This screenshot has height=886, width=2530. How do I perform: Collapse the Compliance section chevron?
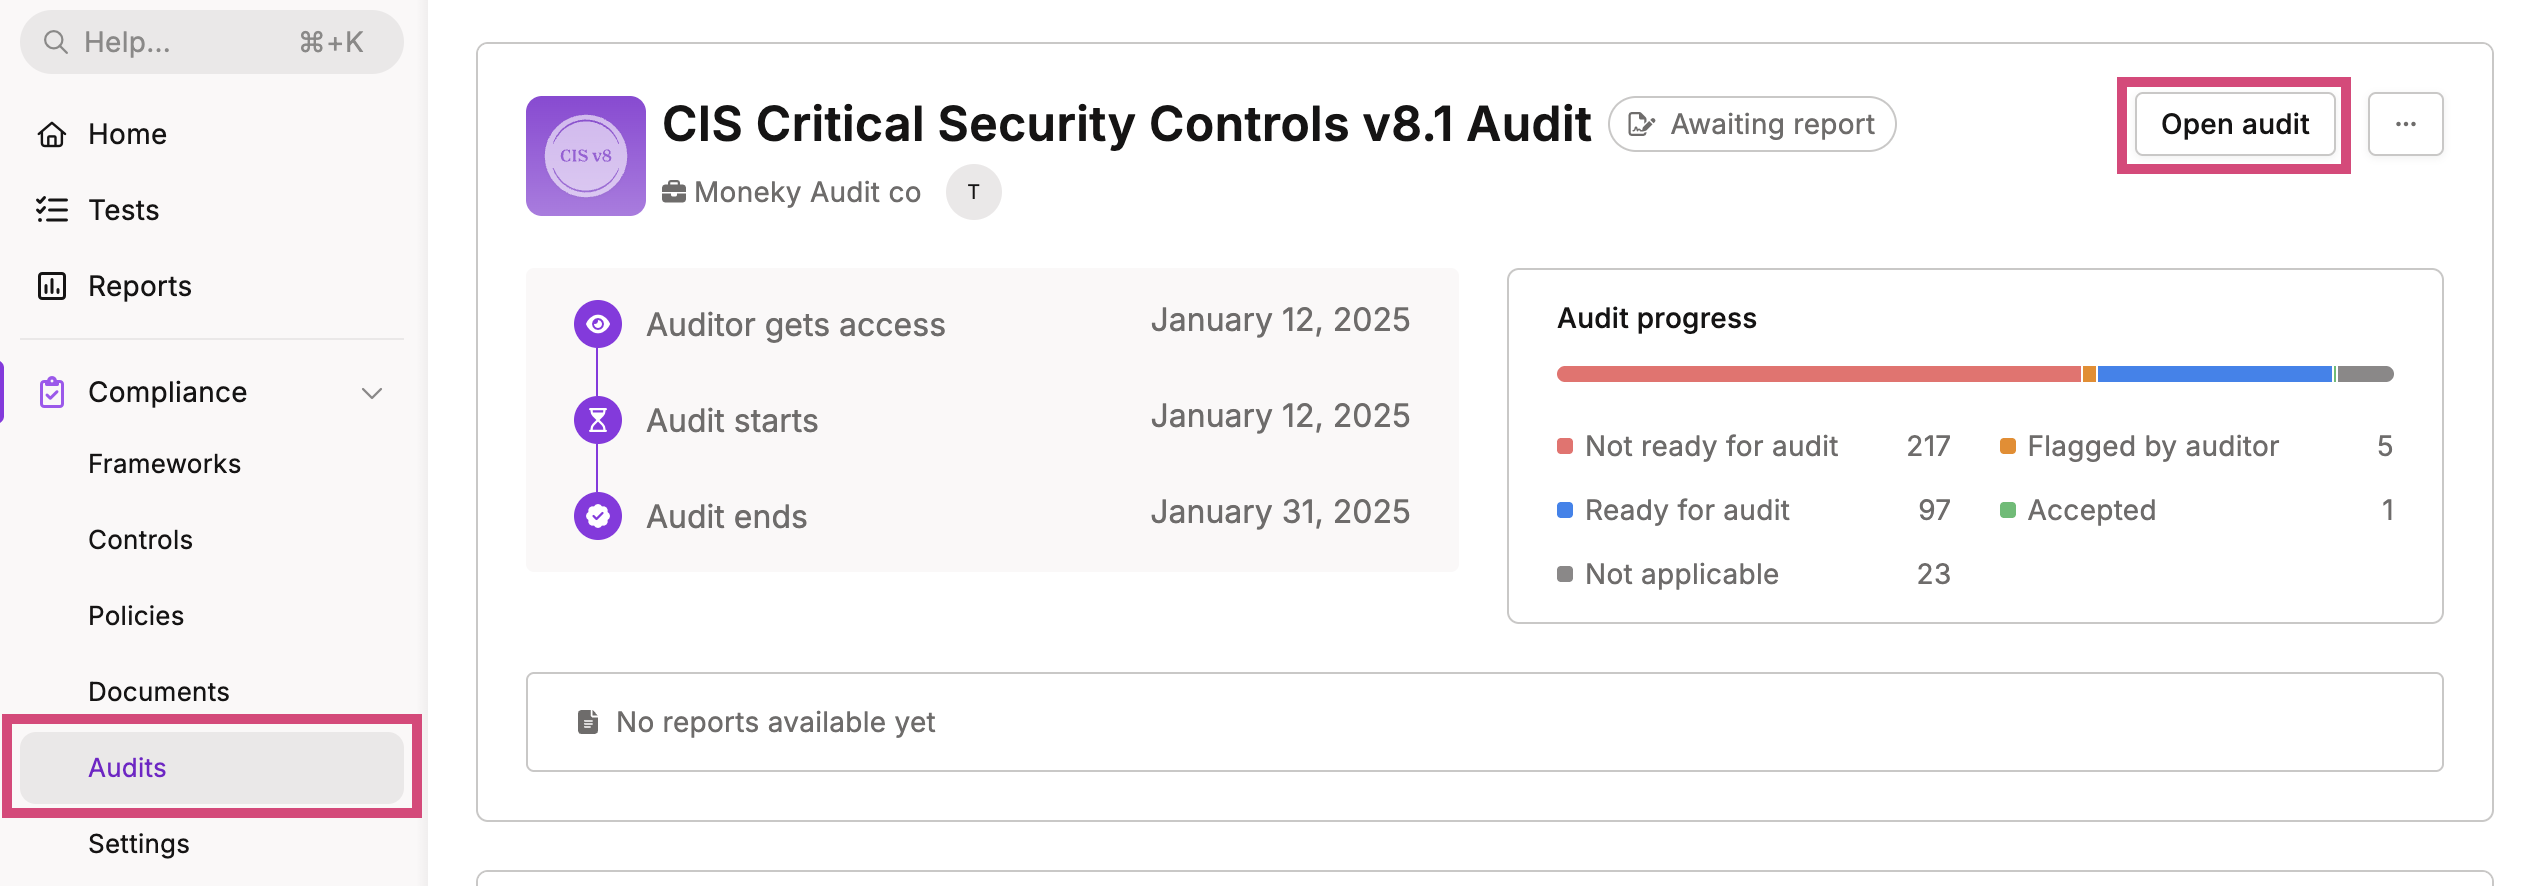pos(372,393)
